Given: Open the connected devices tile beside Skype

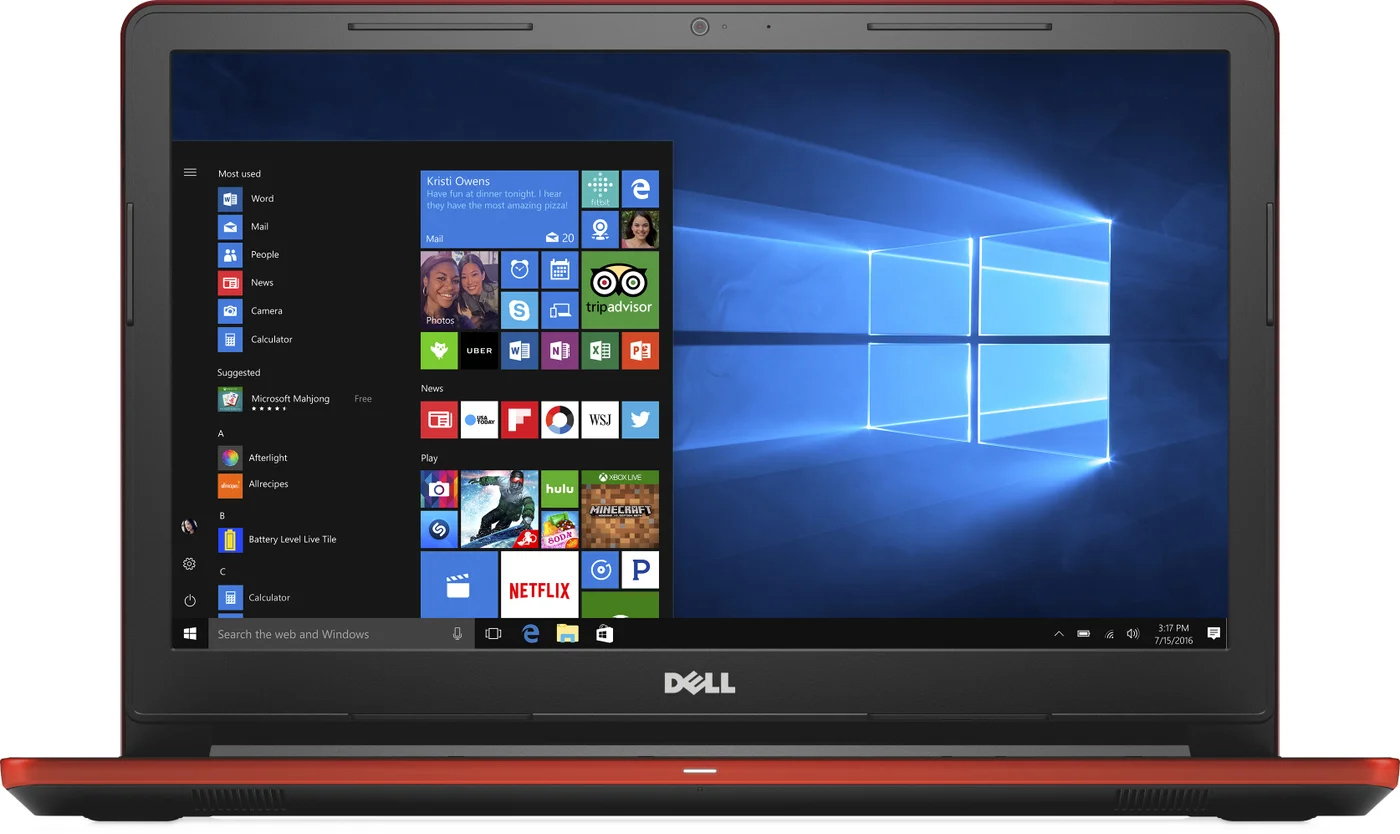Looking at the screenshot, I should (559, 310).
